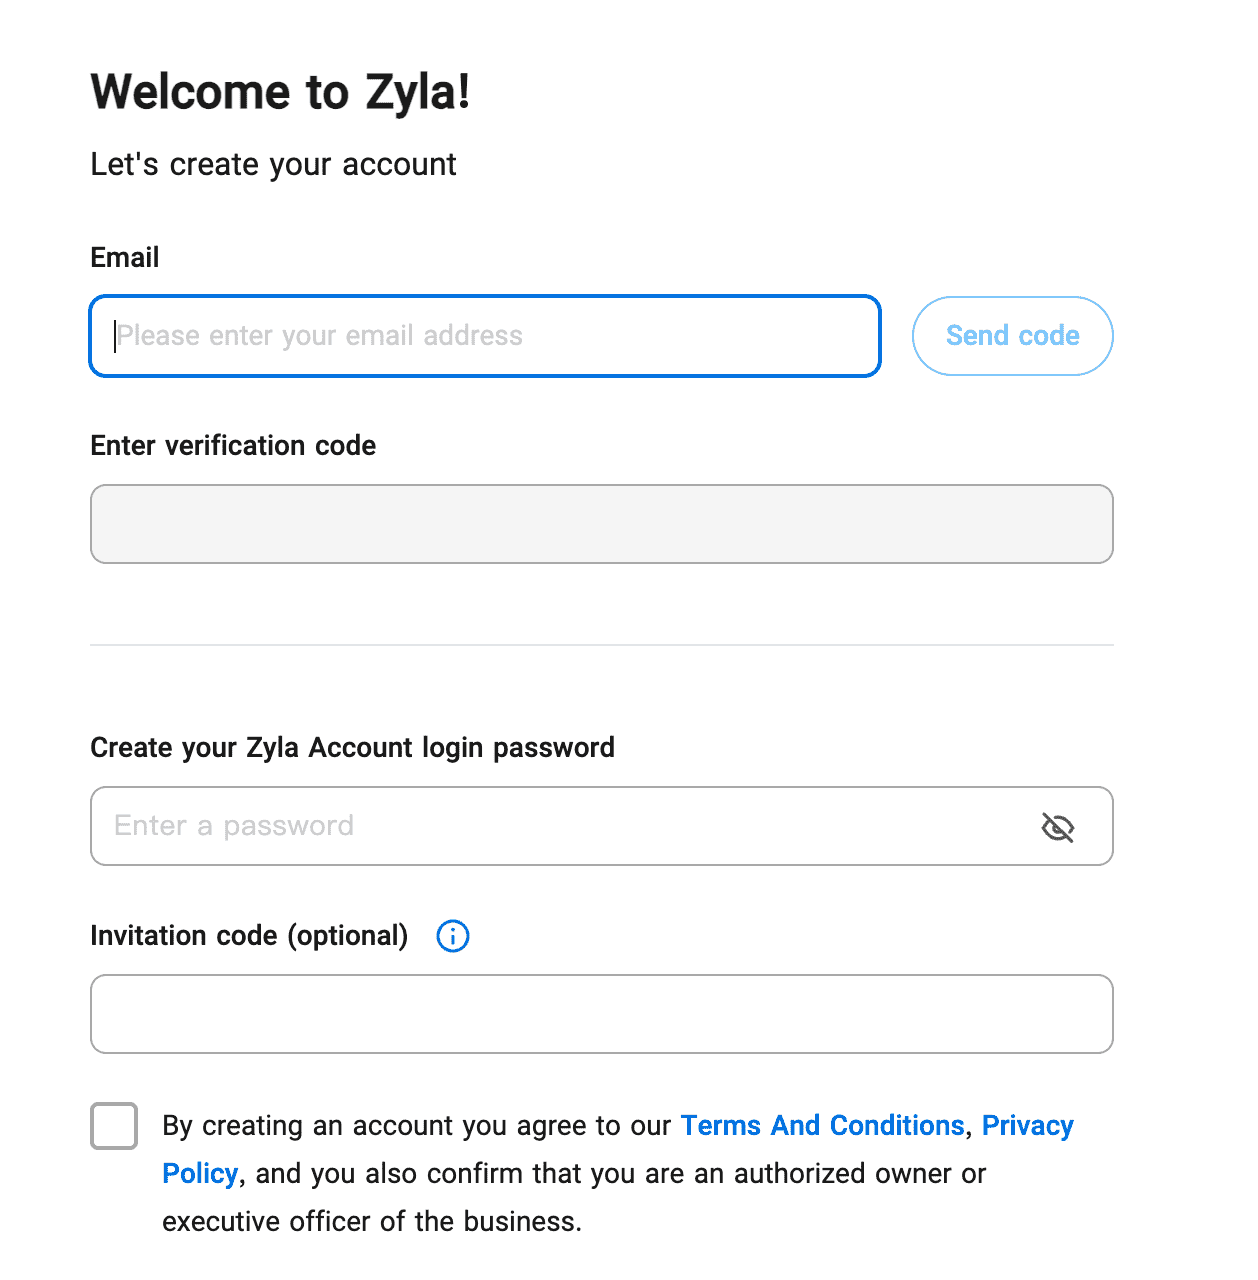The width and height of the screenshot is (1258, 1280).
Task: Toggle password visibility eye icon
Action: (x=1057, y=827)
